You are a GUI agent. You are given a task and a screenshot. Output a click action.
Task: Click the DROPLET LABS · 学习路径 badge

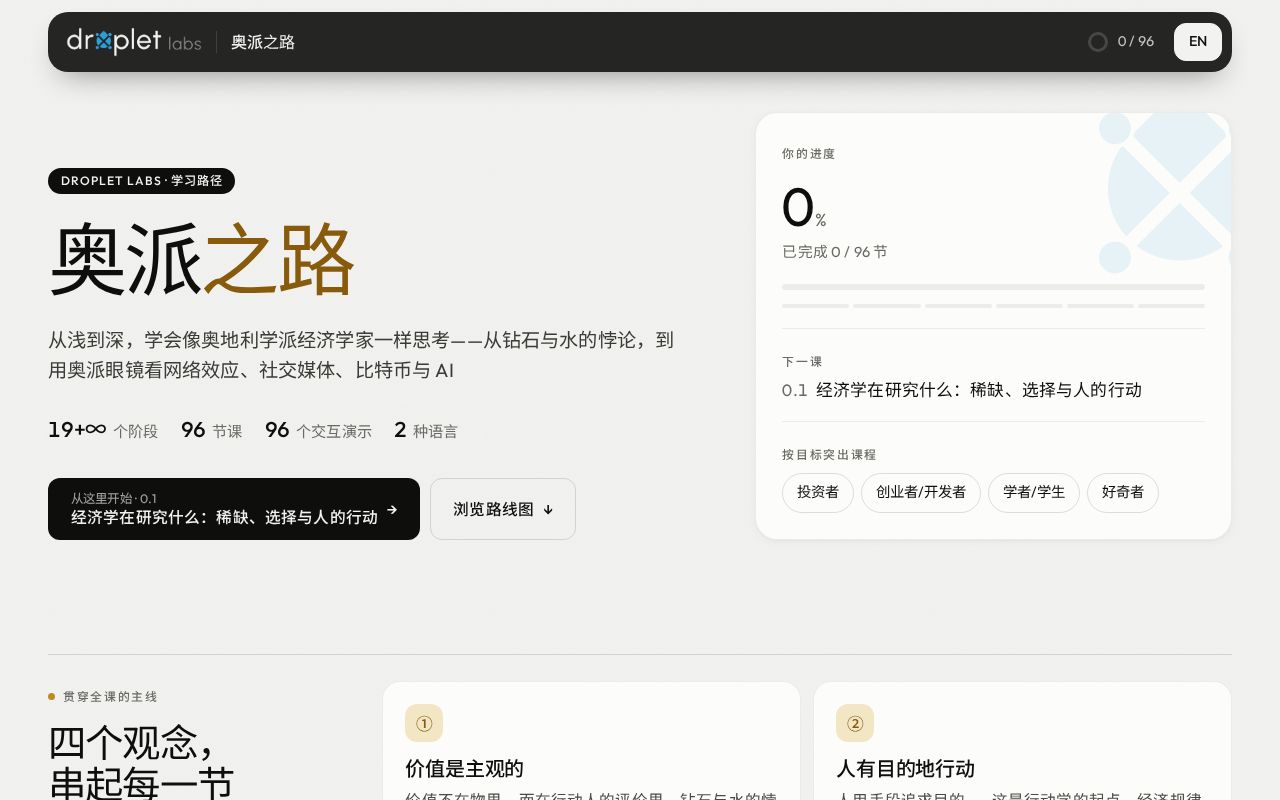coord(141,181)
